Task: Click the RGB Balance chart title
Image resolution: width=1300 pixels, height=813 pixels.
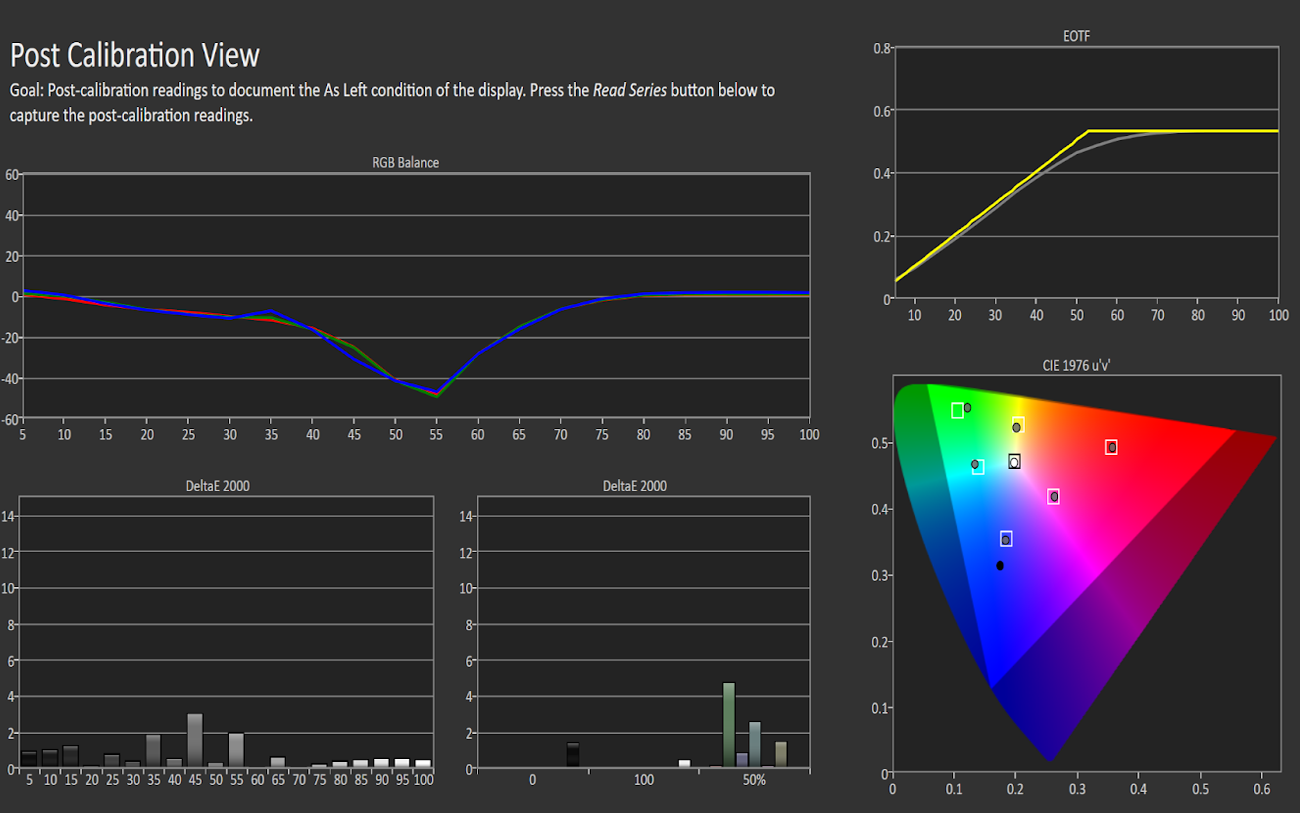Action: point(405,162)
